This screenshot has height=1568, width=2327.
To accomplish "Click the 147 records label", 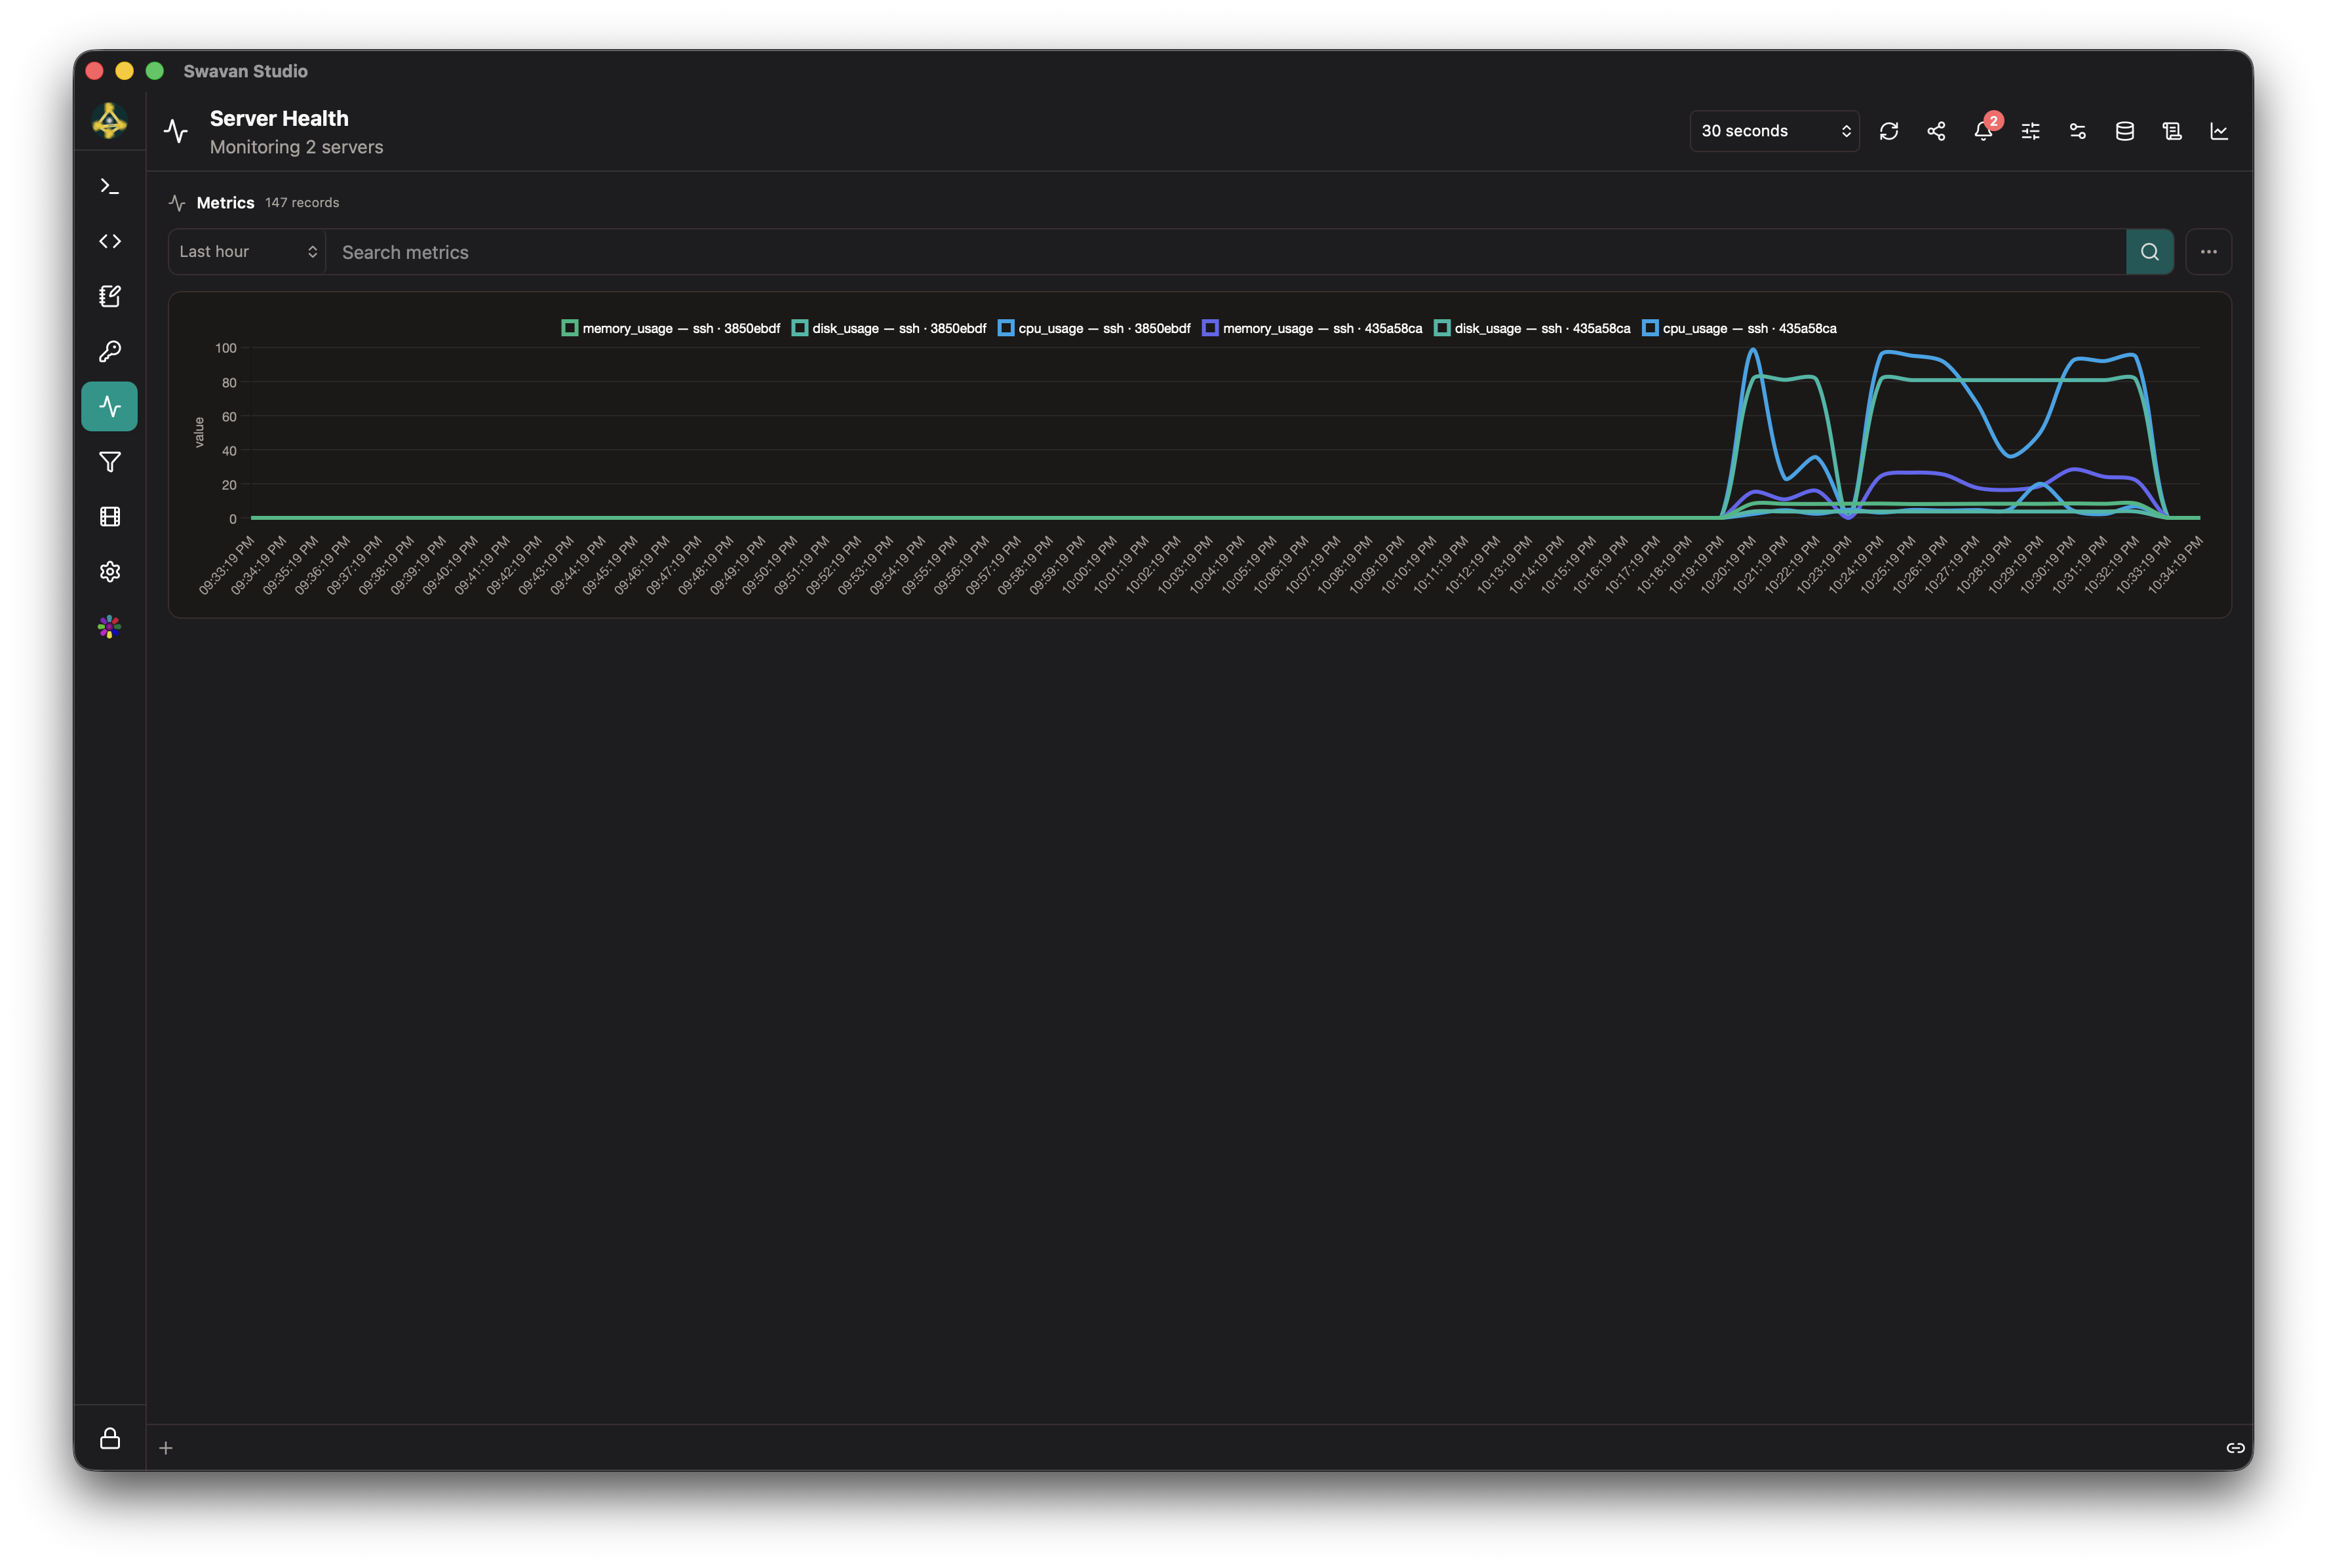I will pos(302,203).
